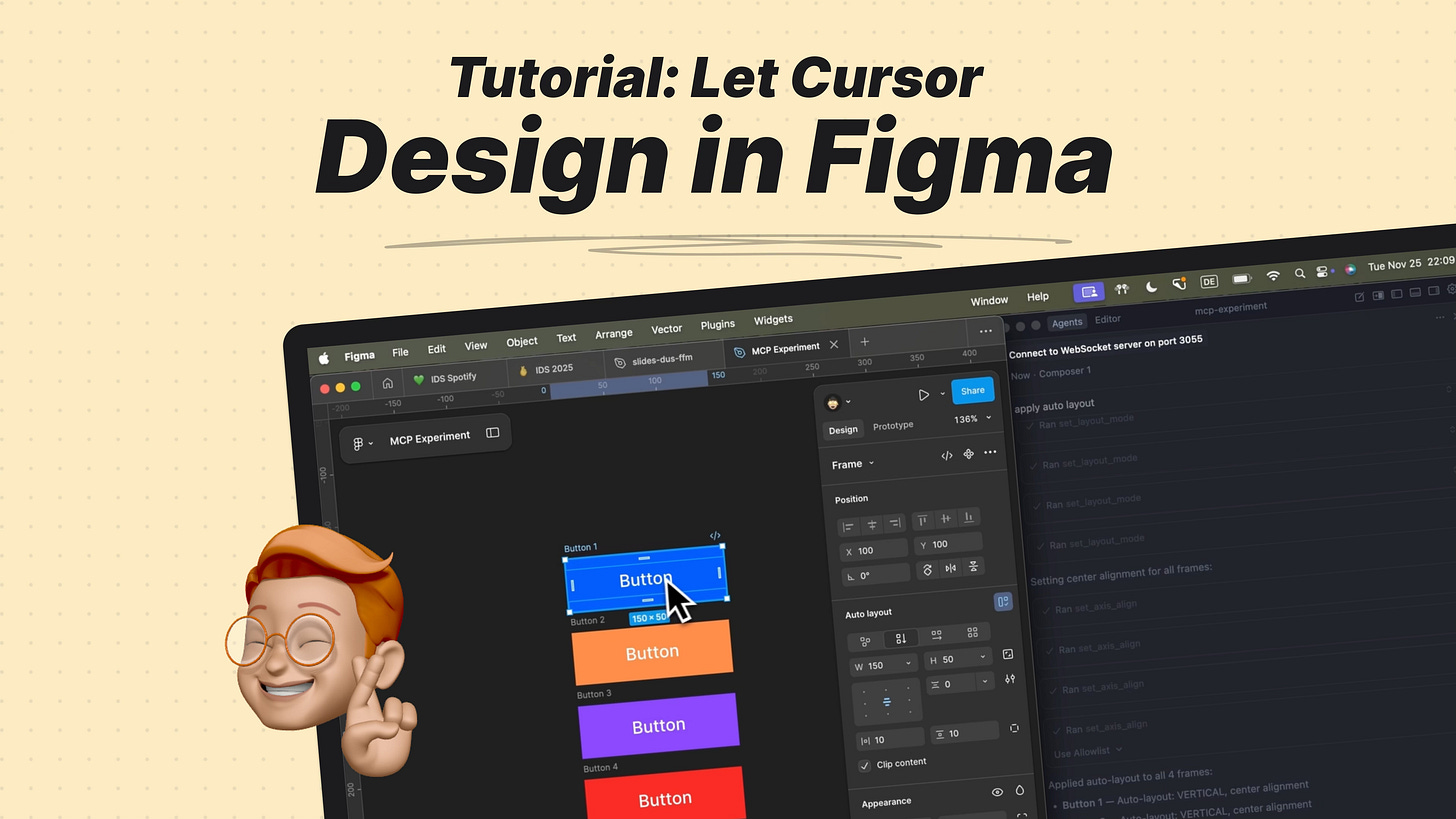Open Control Center in the menu bar
Screen dimensions: 1456x819
pos(1323,271)
